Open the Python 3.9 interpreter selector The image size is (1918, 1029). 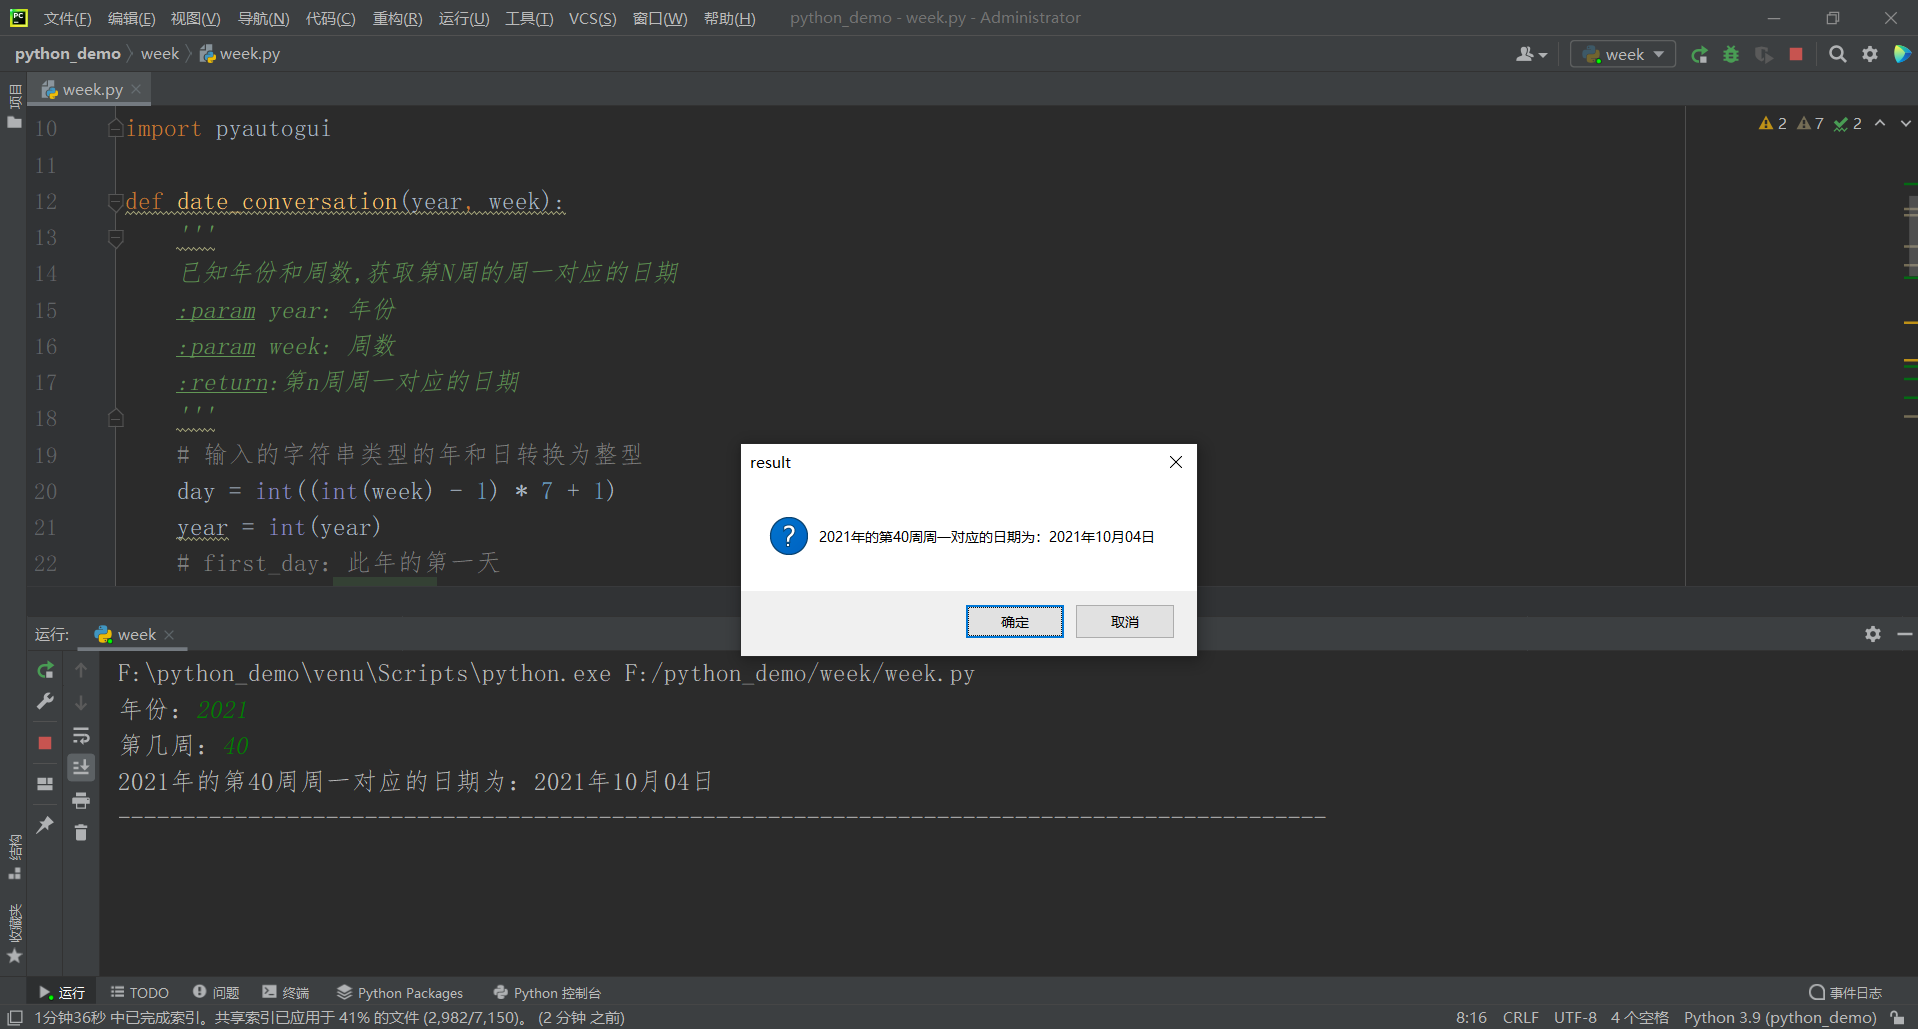[1780, 1017]
